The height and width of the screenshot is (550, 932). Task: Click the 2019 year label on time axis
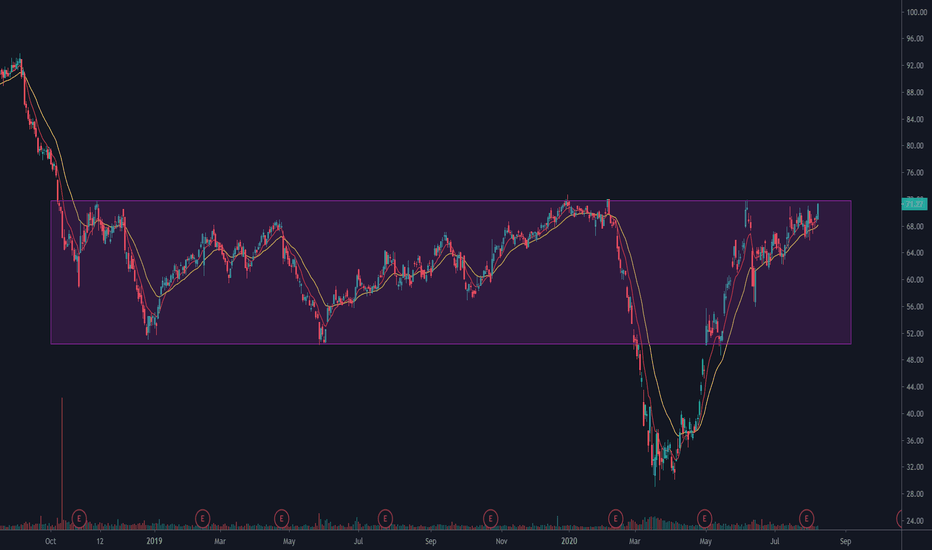pyautogui.click(x=154, y=541)
